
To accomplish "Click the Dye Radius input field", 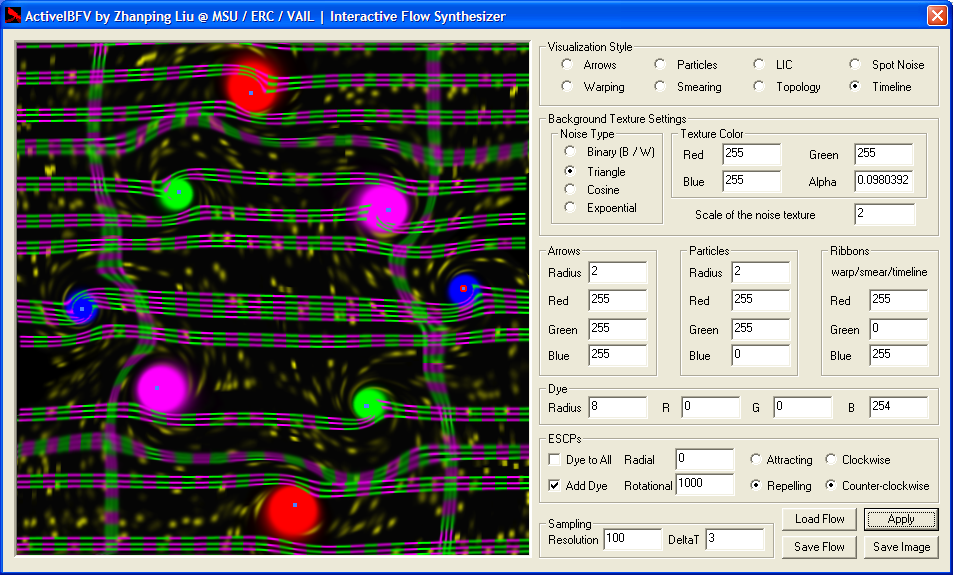I will [x=618, y=407].
